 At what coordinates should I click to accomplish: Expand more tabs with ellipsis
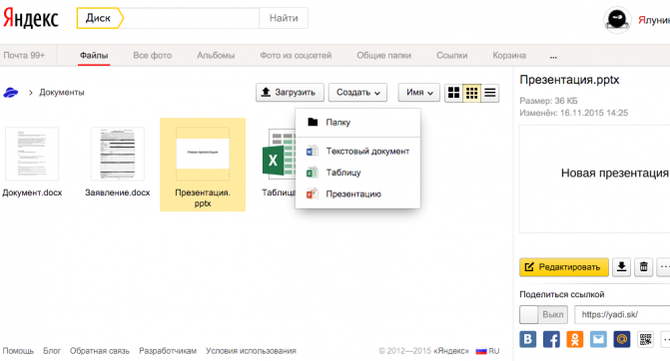coord(553,56)
